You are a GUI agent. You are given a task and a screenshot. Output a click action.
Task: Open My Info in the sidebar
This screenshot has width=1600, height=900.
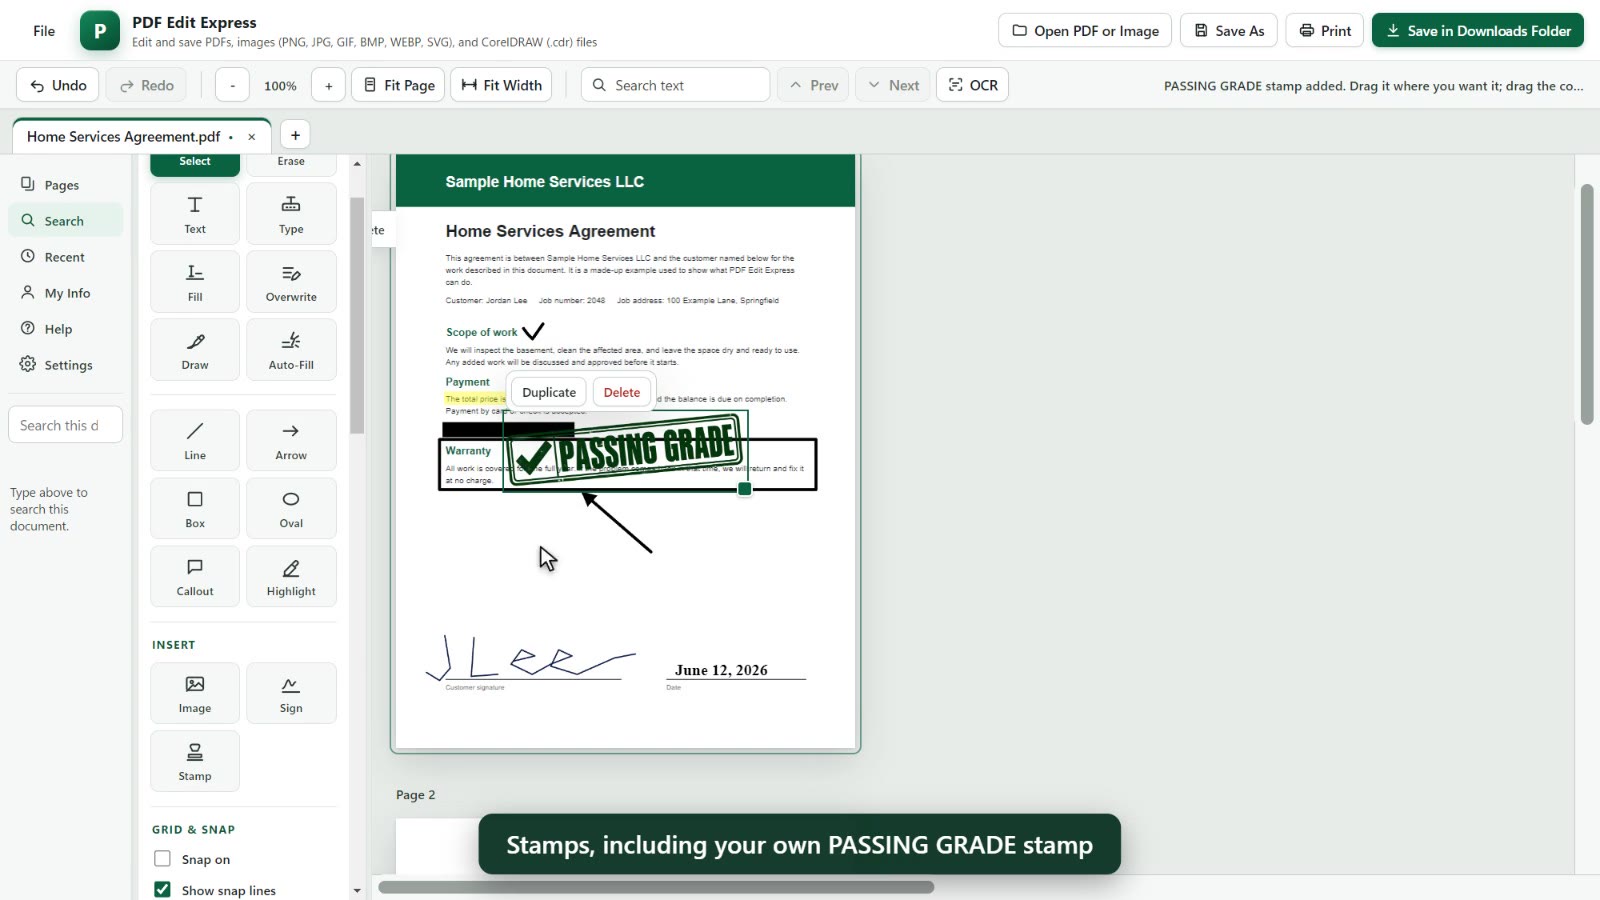pos(65,293)
